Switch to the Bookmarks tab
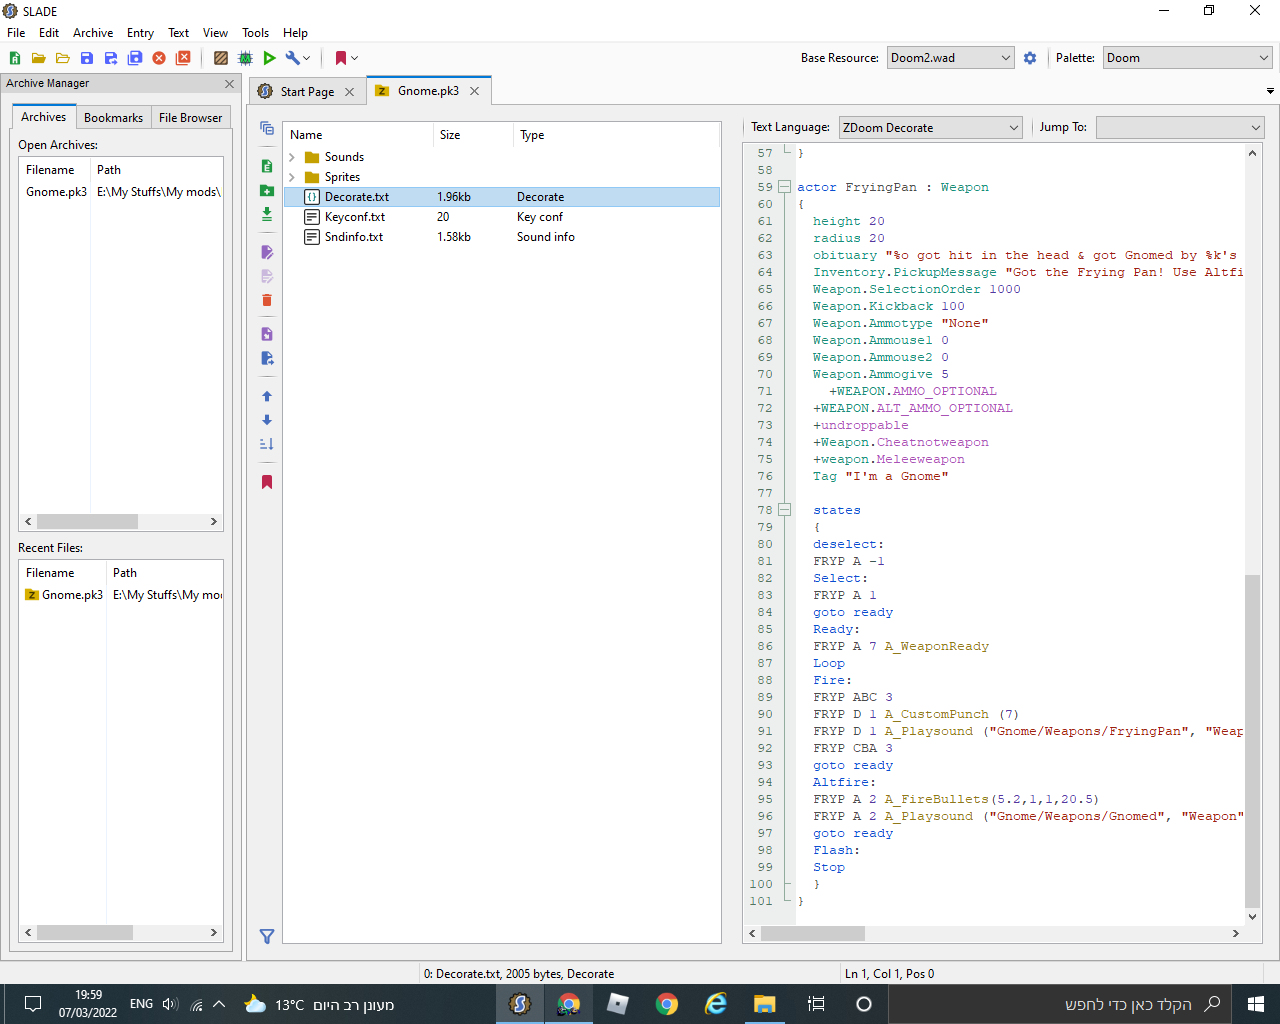The height and width of the screenshot is (1024, 1280). [x=113, y=118]
